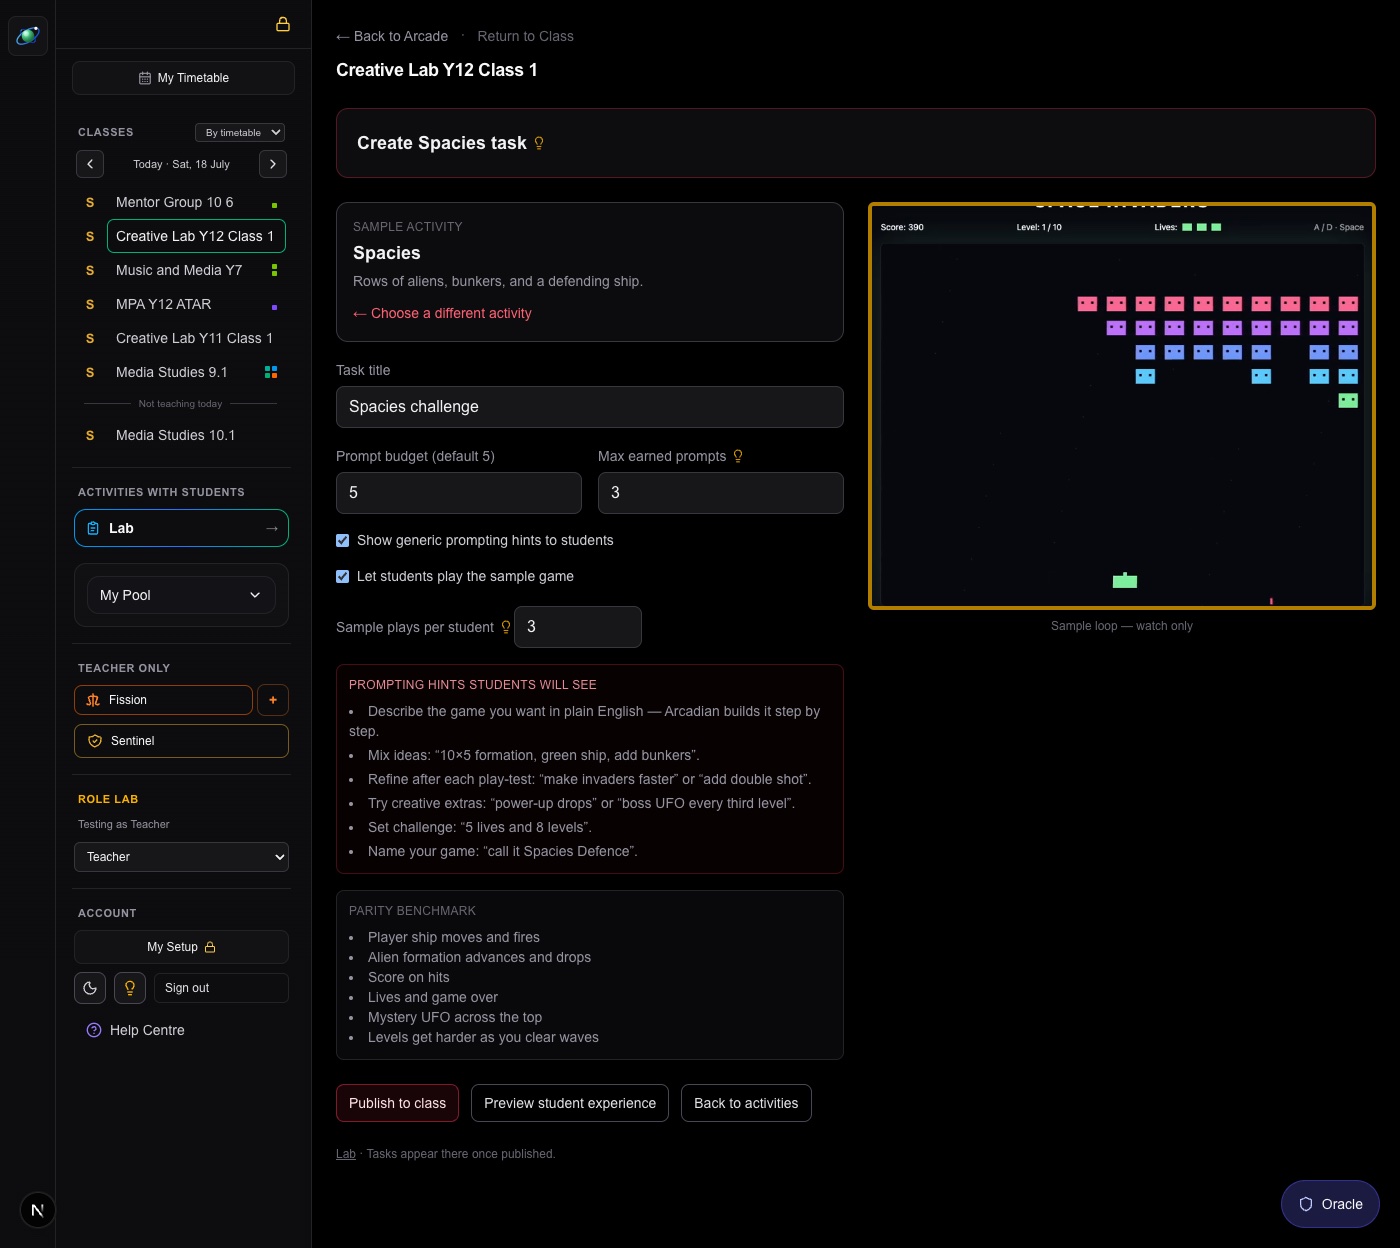
Task: Click lock icon on My Setup
Action: [210, 947]
